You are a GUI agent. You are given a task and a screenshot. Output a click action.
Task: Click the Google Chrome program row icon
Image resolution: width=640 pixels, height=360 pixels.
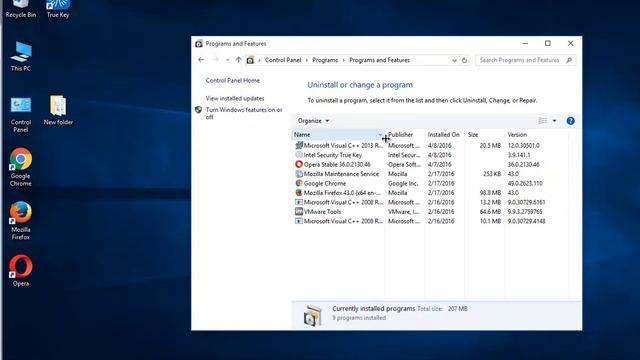(299, 183)
